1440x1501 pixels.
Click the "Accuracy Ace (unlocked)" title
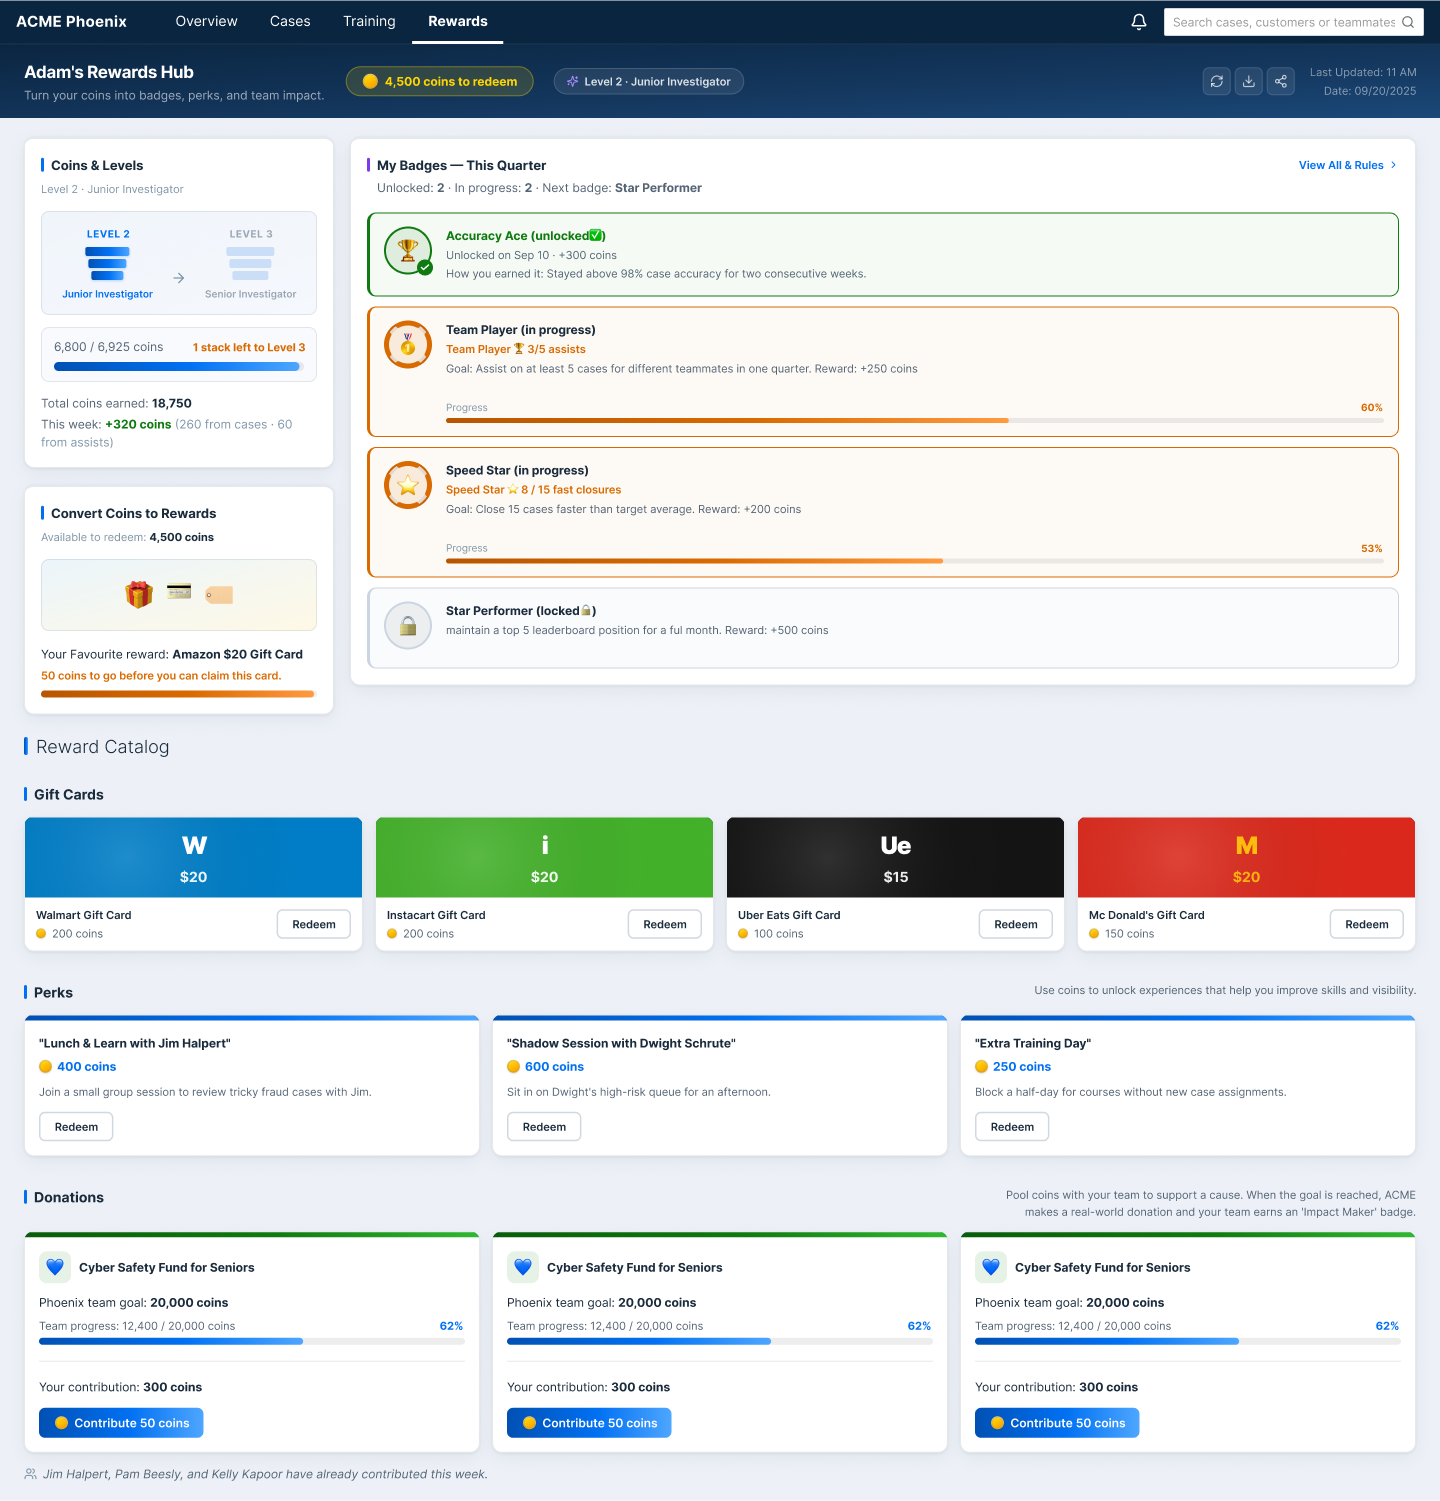pos(526,236)
